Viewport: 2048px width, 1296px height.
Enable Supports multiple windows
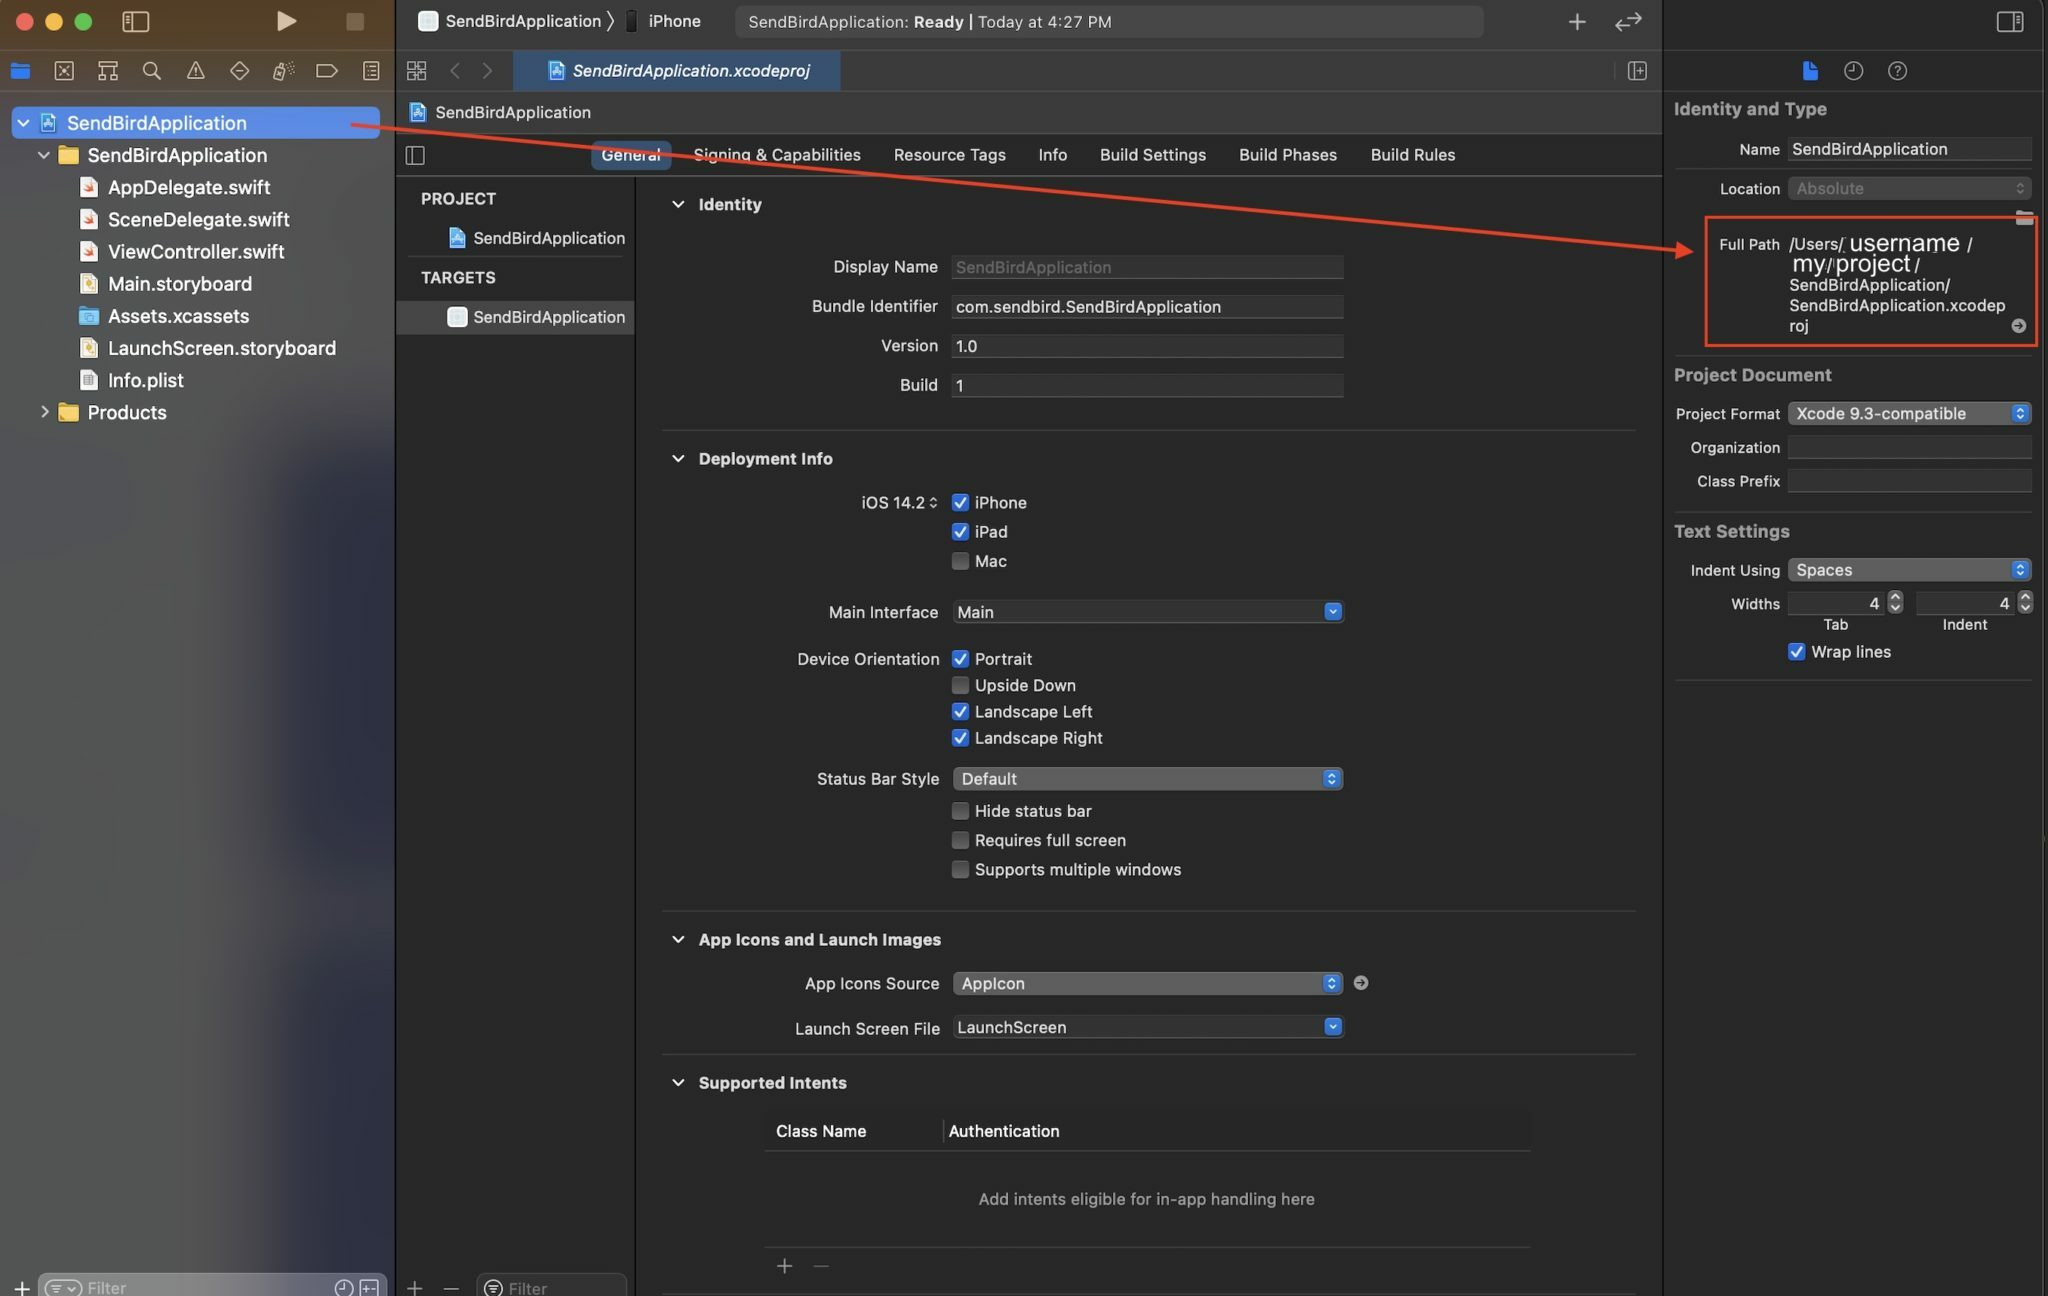[x=960, y=869]
